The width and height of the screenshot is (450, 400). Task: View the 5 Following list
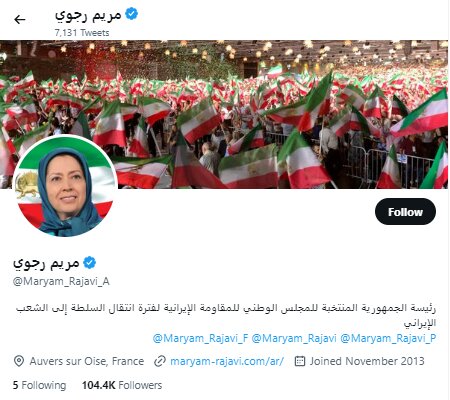pyautogui.click(x=40, y=385)
